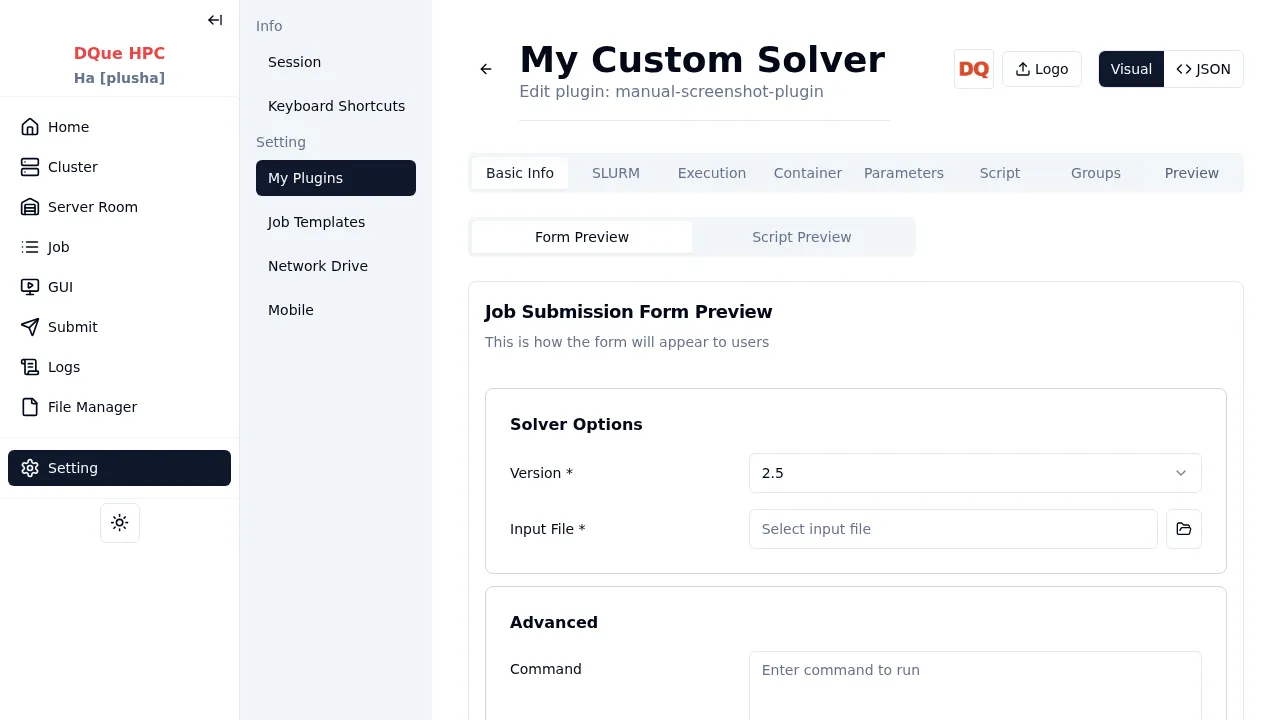1280x720 pixels.
Task: Open the GUI section in sidebar
Action: click(60, 287)
